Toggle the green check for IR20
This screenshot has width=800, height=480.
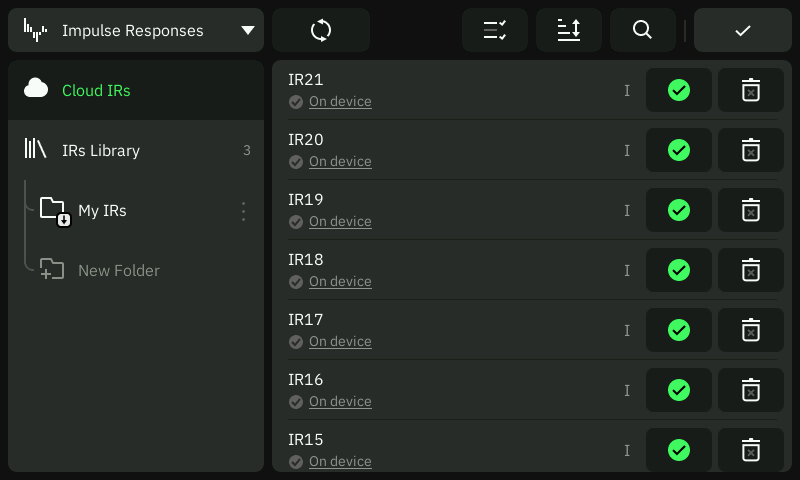click(x=679, y=151)
